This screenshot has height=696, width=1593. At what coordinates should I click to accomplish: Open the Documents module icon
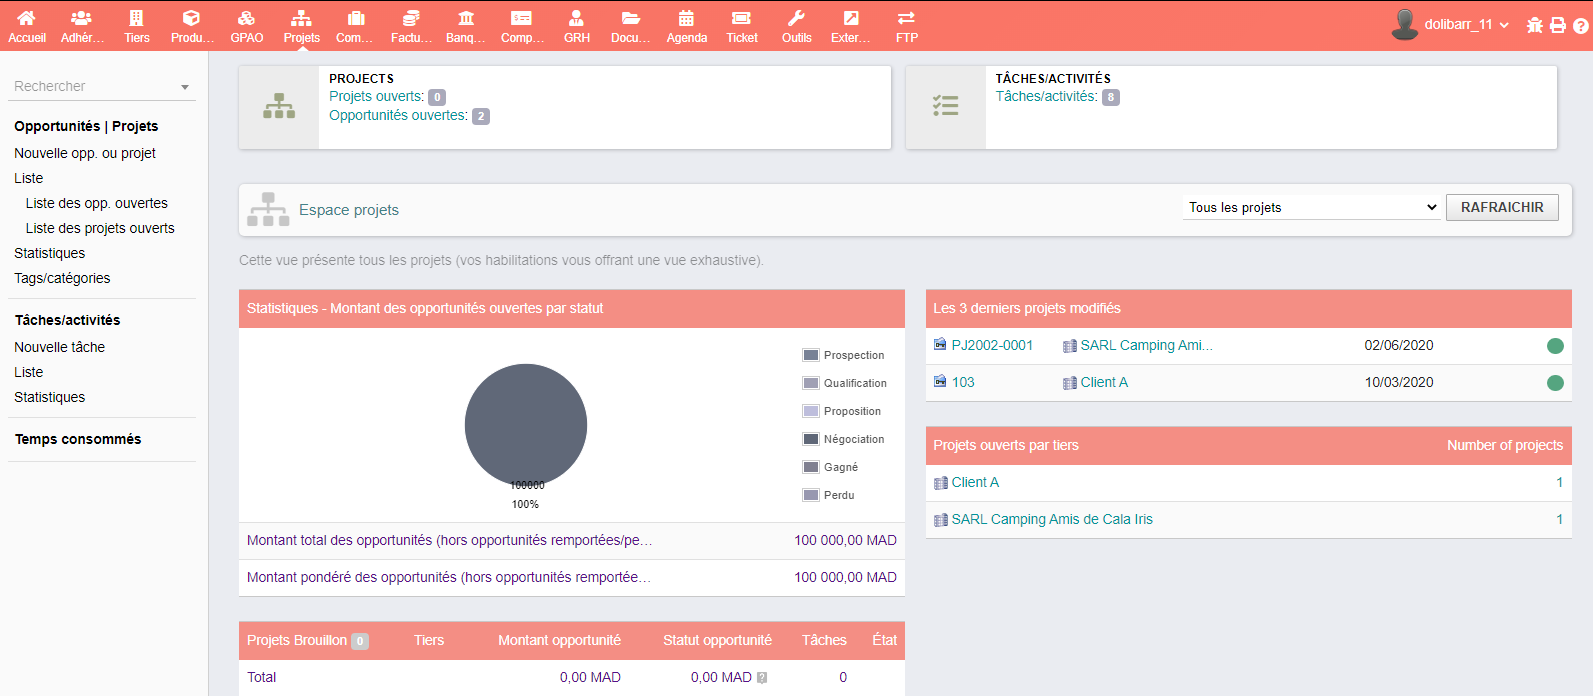631,18
